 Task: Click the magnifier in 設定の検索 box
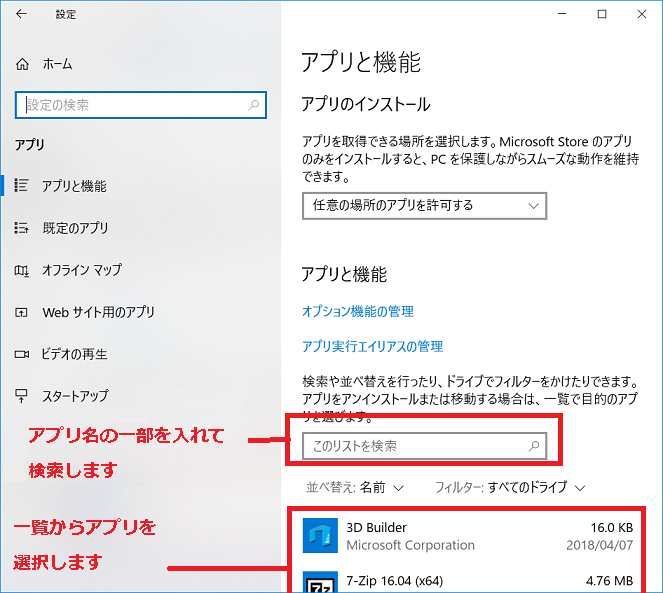click(x=254, y=105)
